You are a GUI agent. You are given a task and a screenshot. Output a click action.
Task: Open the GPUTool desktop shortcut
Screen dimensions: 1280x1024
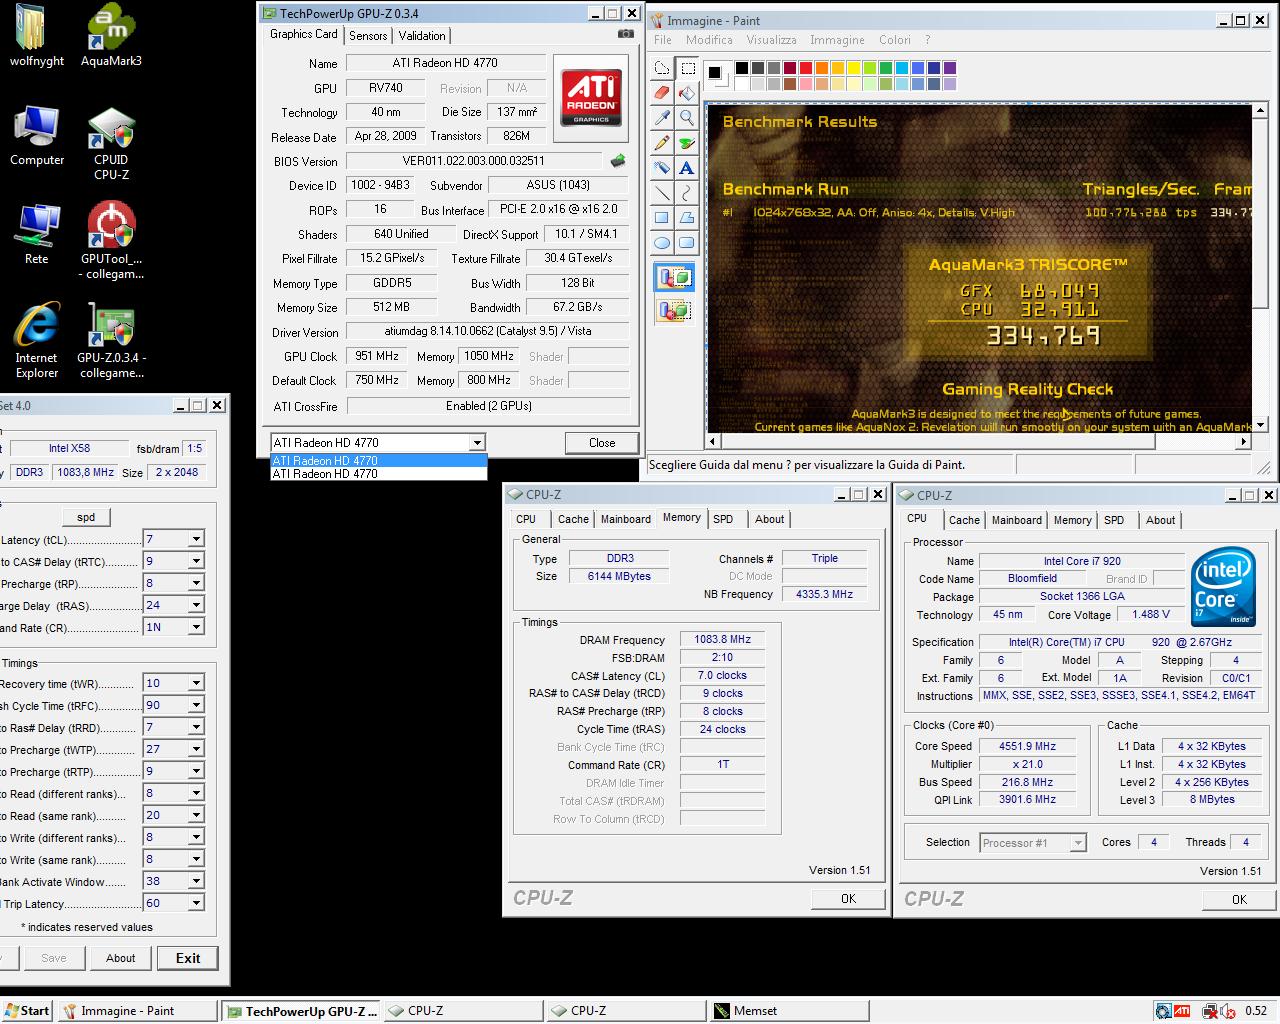click(x=111, y=241)
